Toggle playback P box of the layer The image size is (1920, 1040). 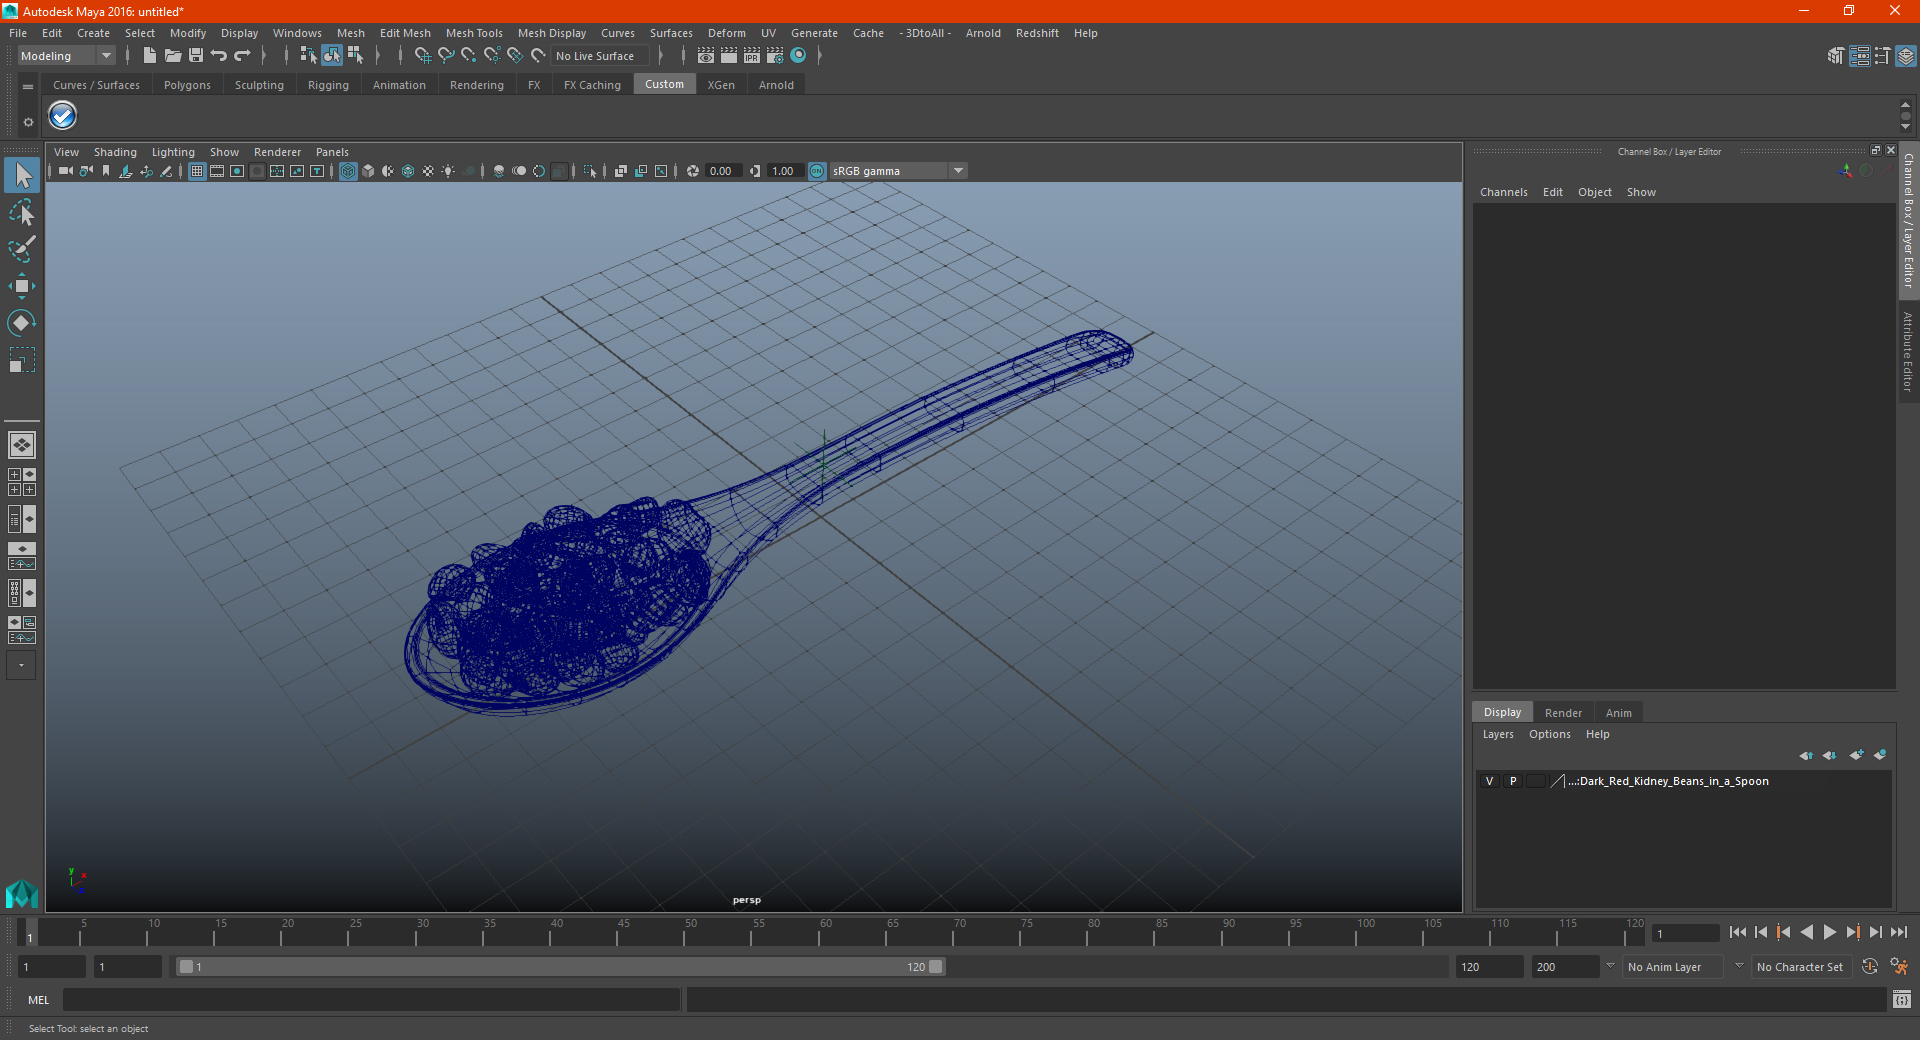pyautogui.click(x=1513, y=781)
